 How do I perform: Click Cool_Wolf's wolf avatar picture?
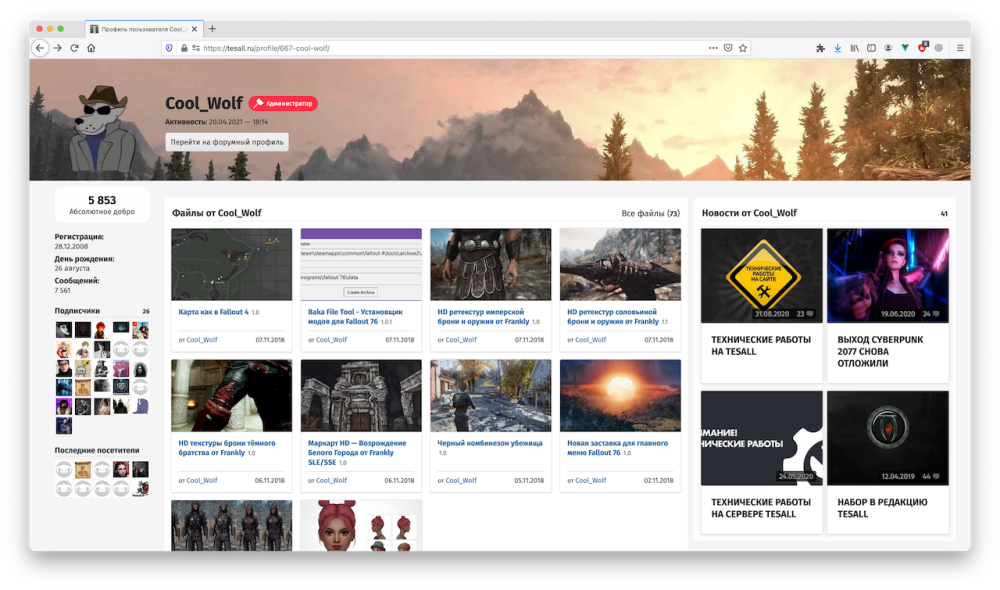point(102,129)
